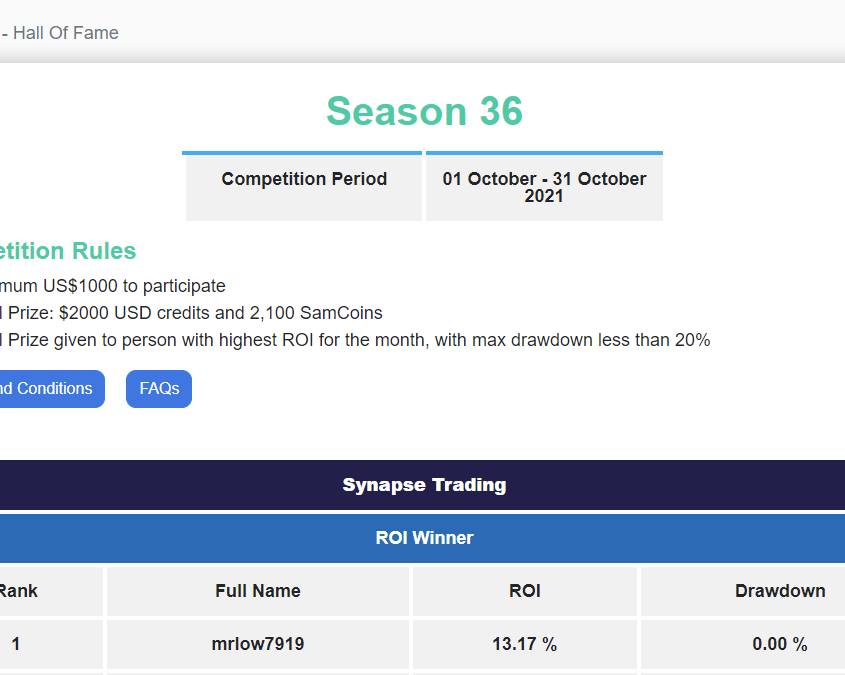Click the Season 36 heading

click(x=424, y=111)
